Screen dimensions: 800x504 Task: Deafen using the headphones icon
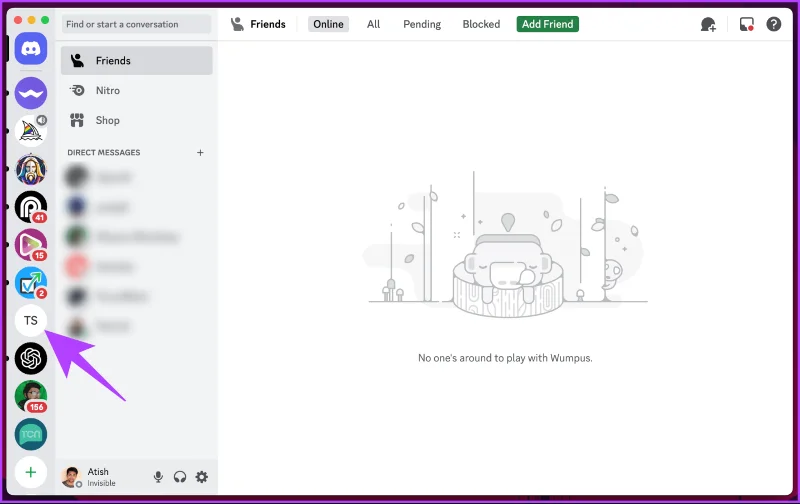coord(180,477)
